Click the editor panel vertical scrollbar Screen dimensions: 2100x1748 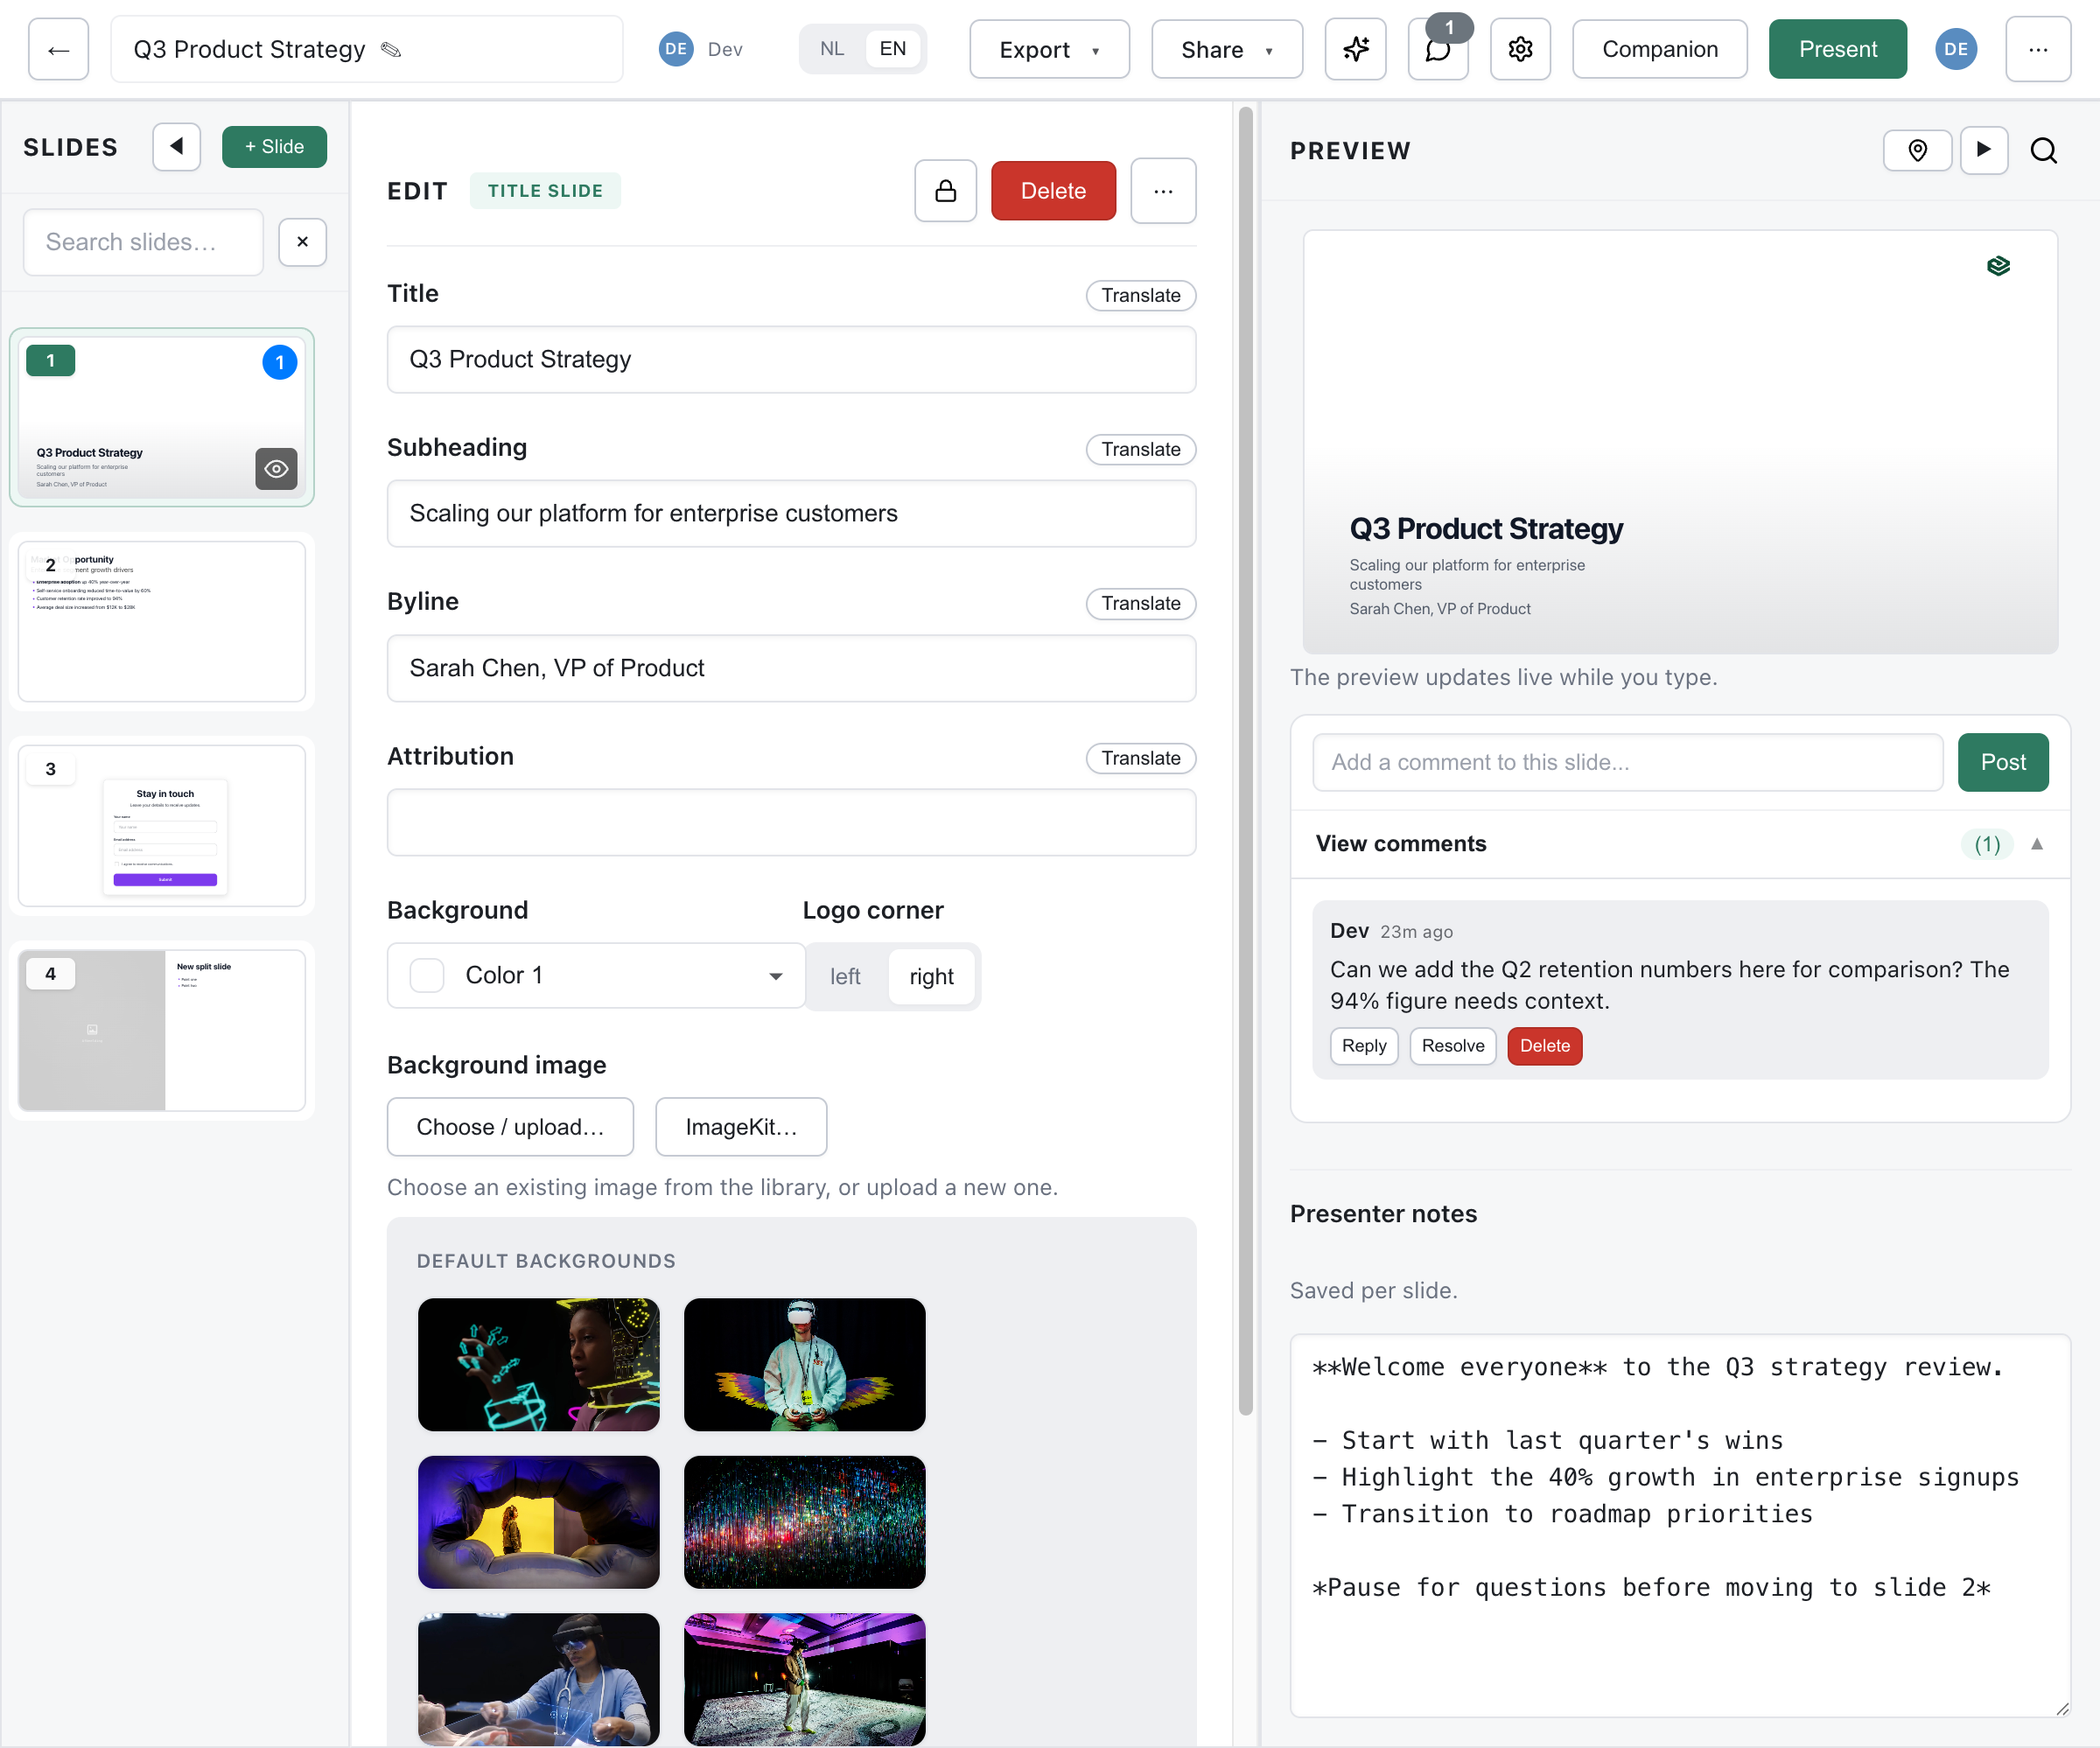coord(1245,760)
